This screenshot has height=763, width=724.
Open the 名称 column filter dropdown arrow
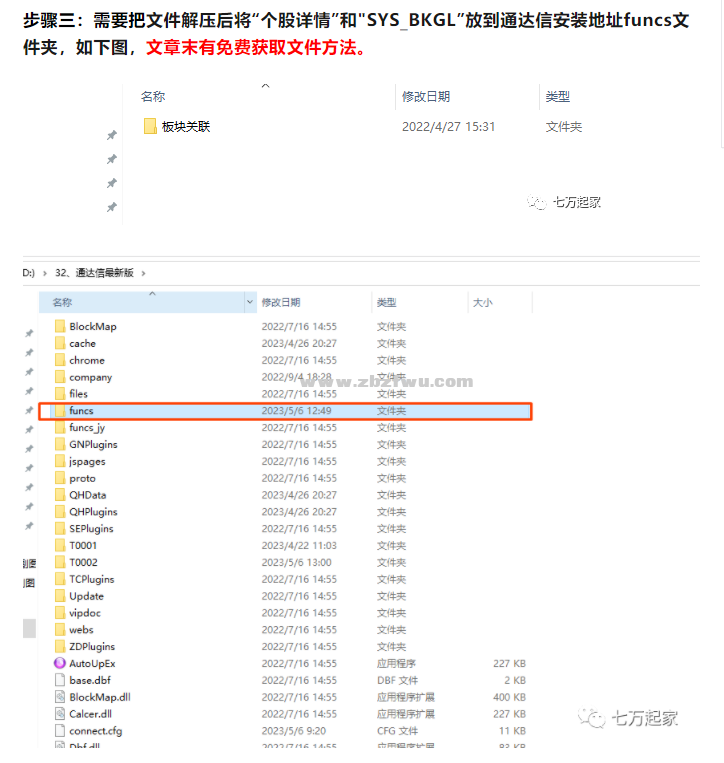coord(250,302)
